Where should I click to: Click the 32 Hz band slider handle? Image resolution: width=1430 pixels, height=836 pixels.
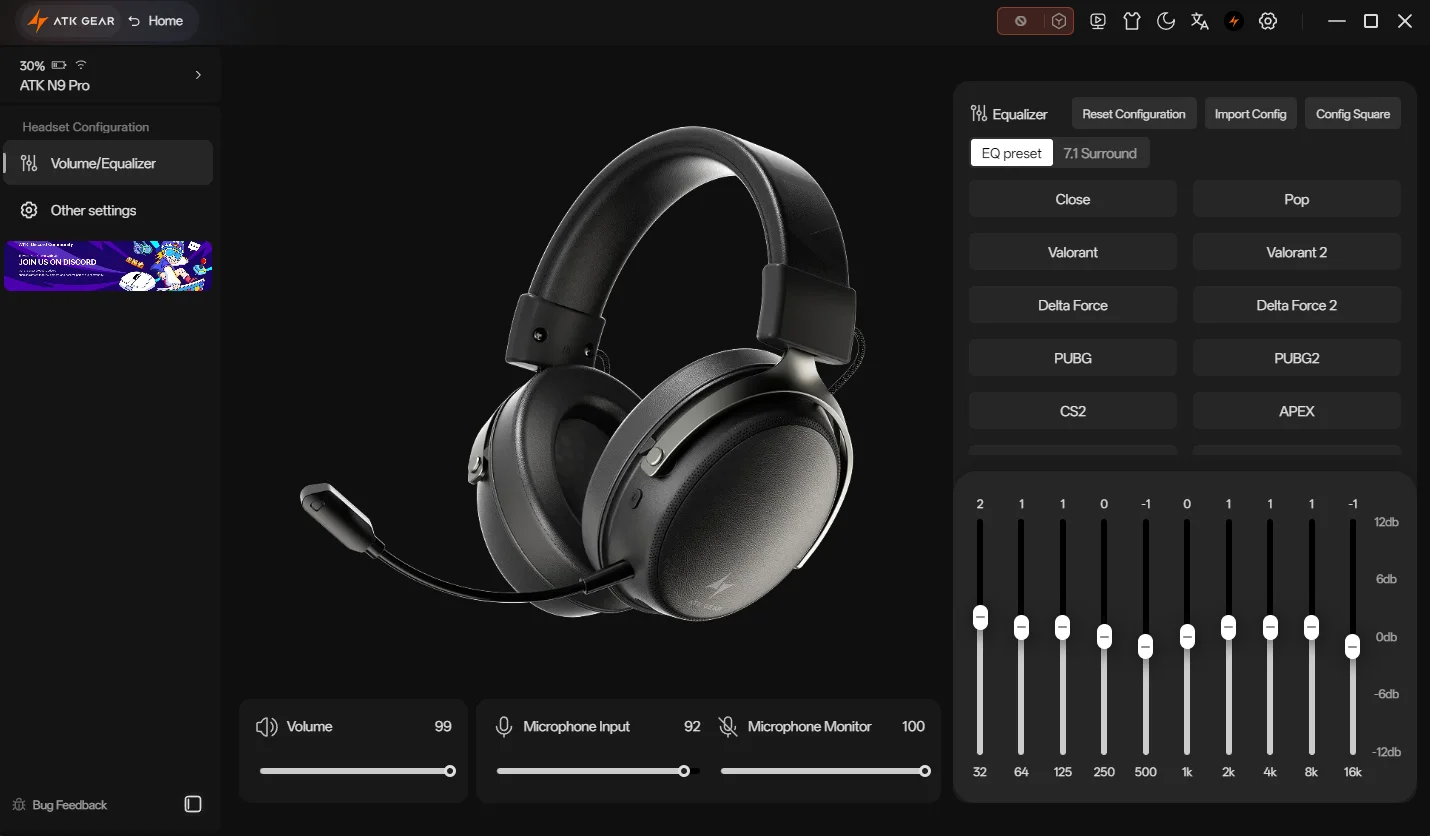coord(980,617)
